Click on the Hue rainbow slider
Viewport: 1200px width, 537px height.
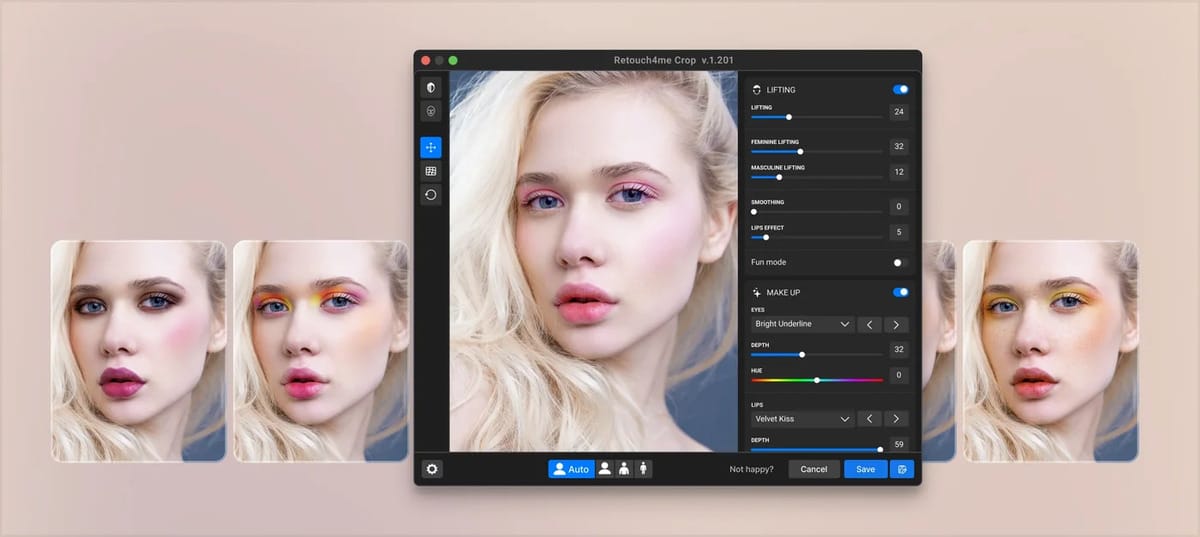[817, 380]
